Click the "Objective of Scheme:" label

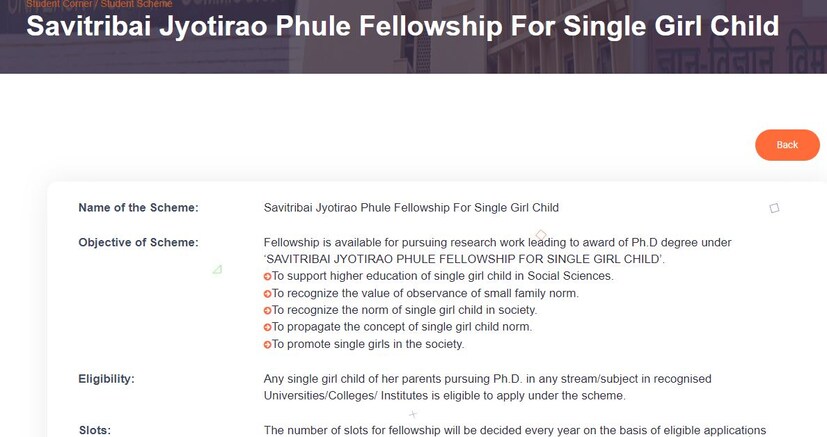[138, 242]
